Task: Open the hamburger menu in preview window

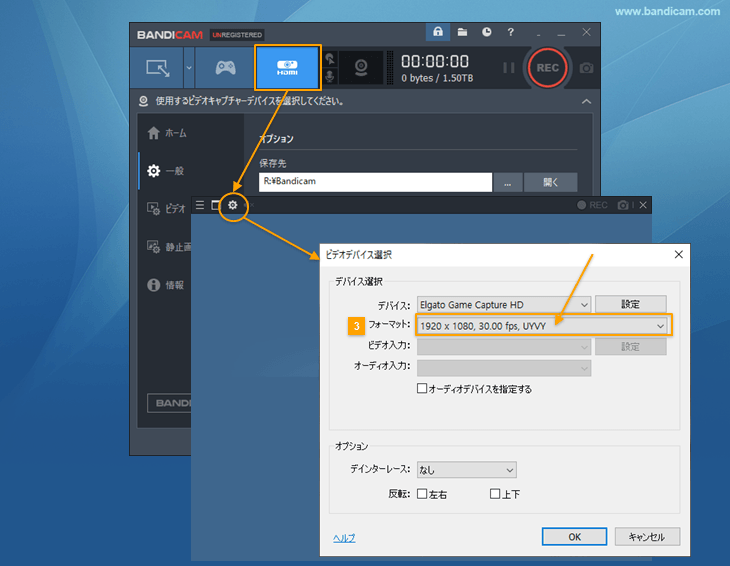Action: (200, 205)
